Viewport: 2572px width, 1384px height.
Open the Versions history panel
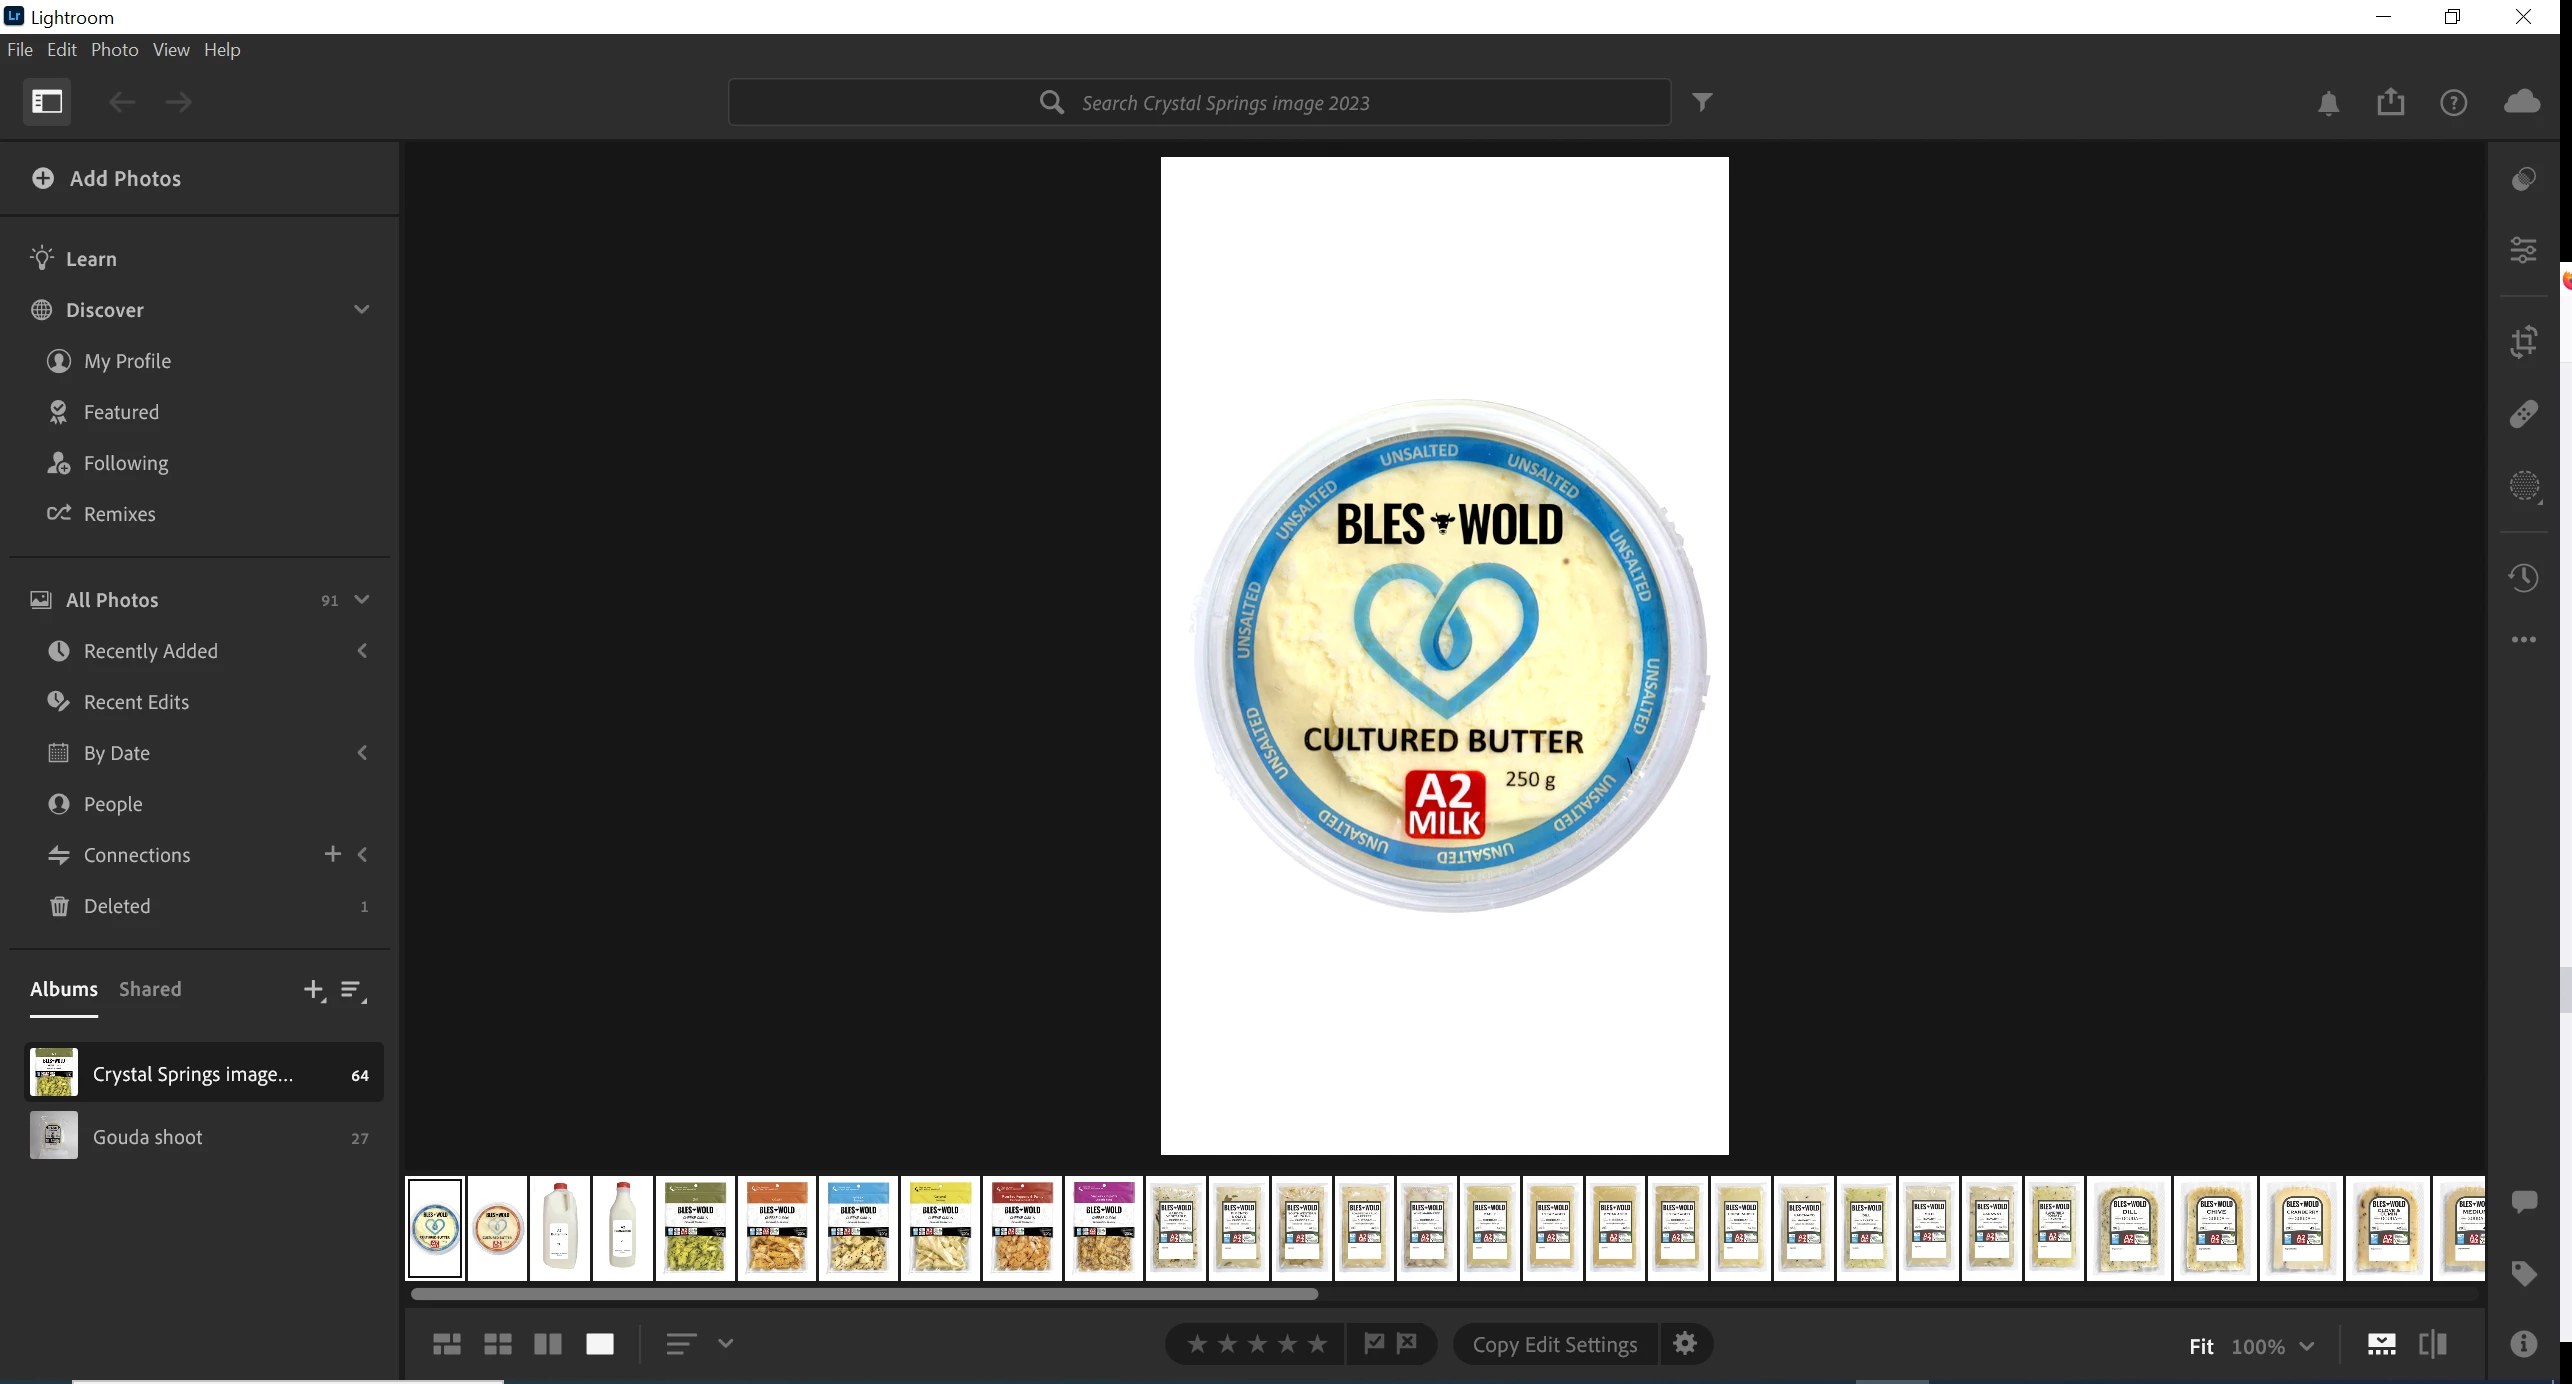click(2523, 577)
